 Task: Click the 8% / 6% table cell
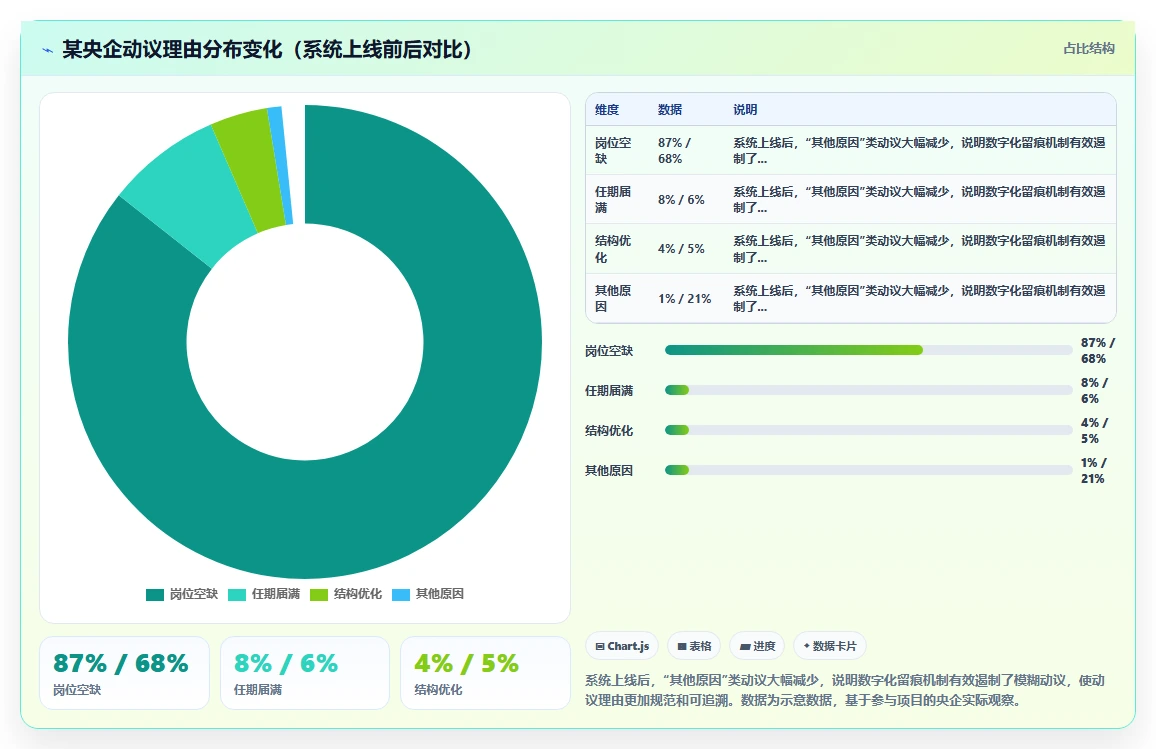[686, 200]
